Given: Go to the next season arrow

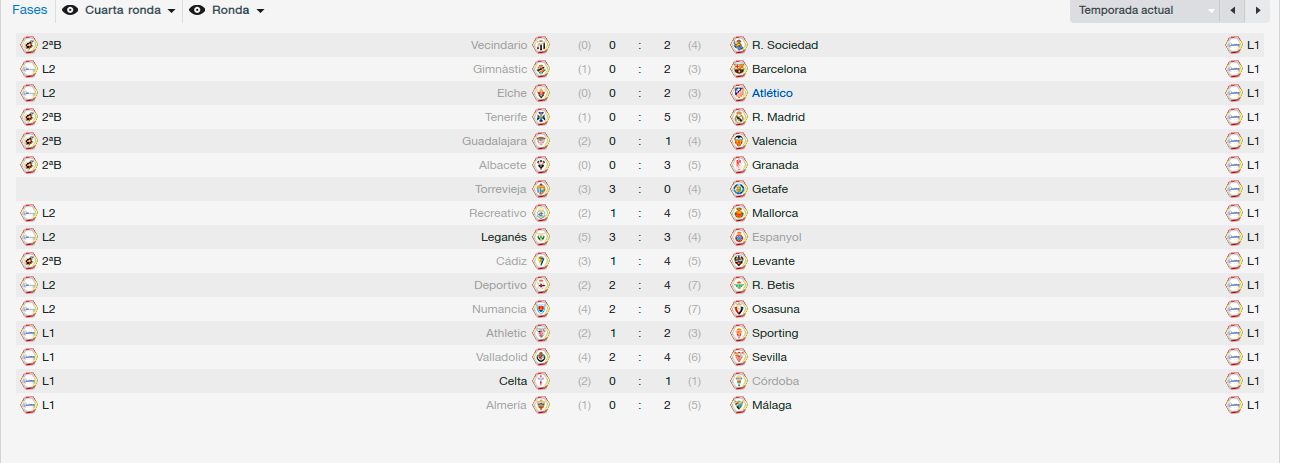Looking at the screenshot, I should pos(1257,11).
